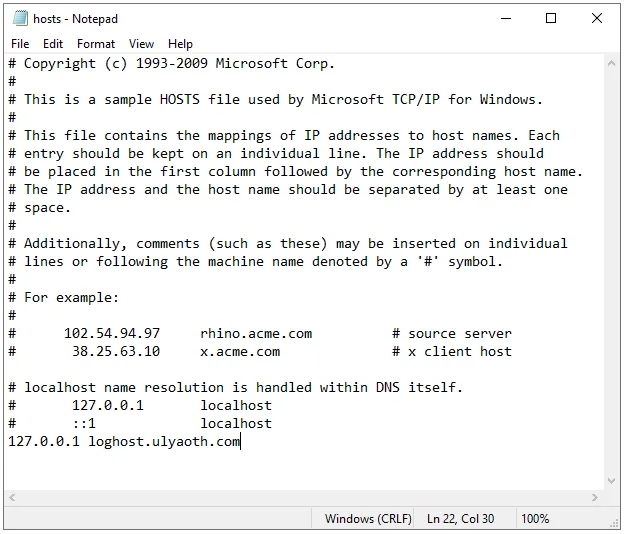Click the horizontal scrollbar right arrow
The image size is (625, 534).
(597, 498)
